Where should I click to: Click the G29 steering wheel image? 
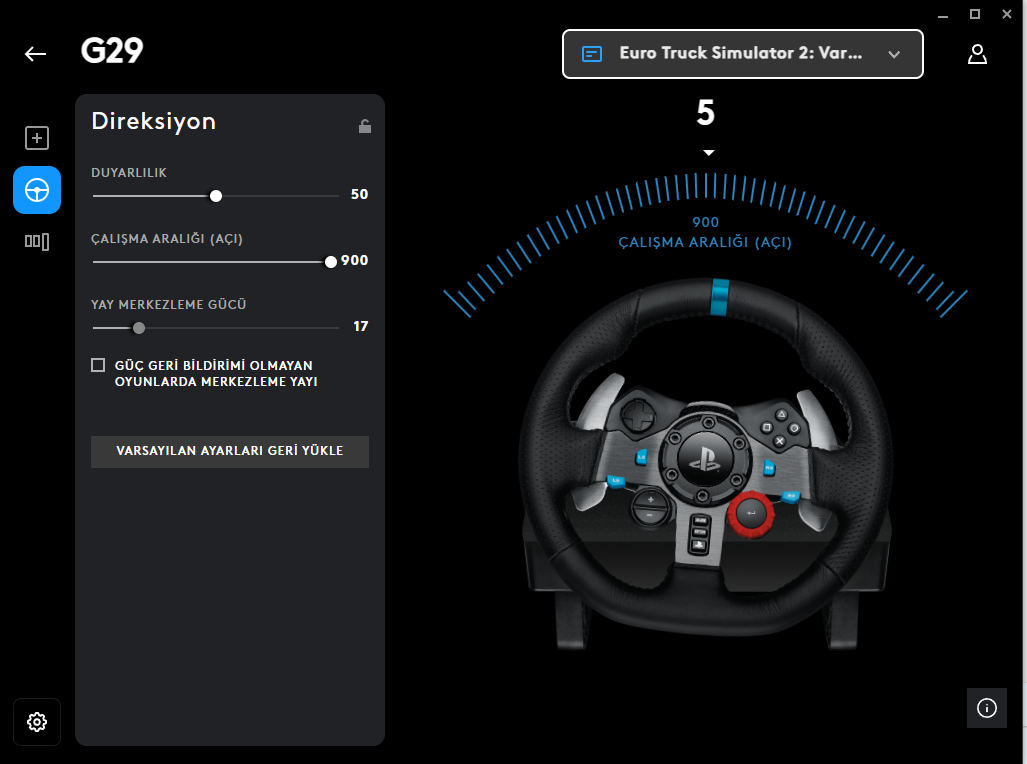pyautogui.click(x=706, y=464)
